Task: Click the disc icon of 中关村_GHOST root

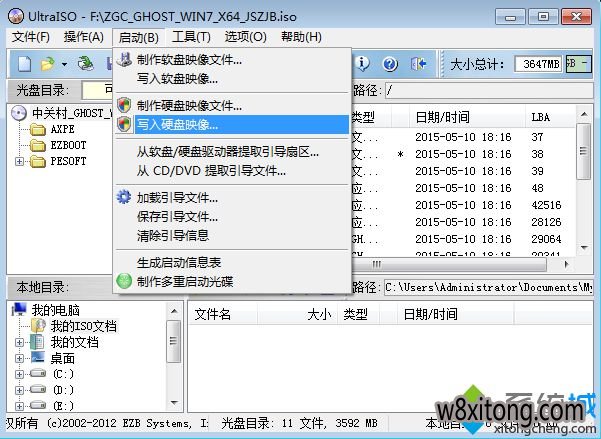Action: coord(19,113)
